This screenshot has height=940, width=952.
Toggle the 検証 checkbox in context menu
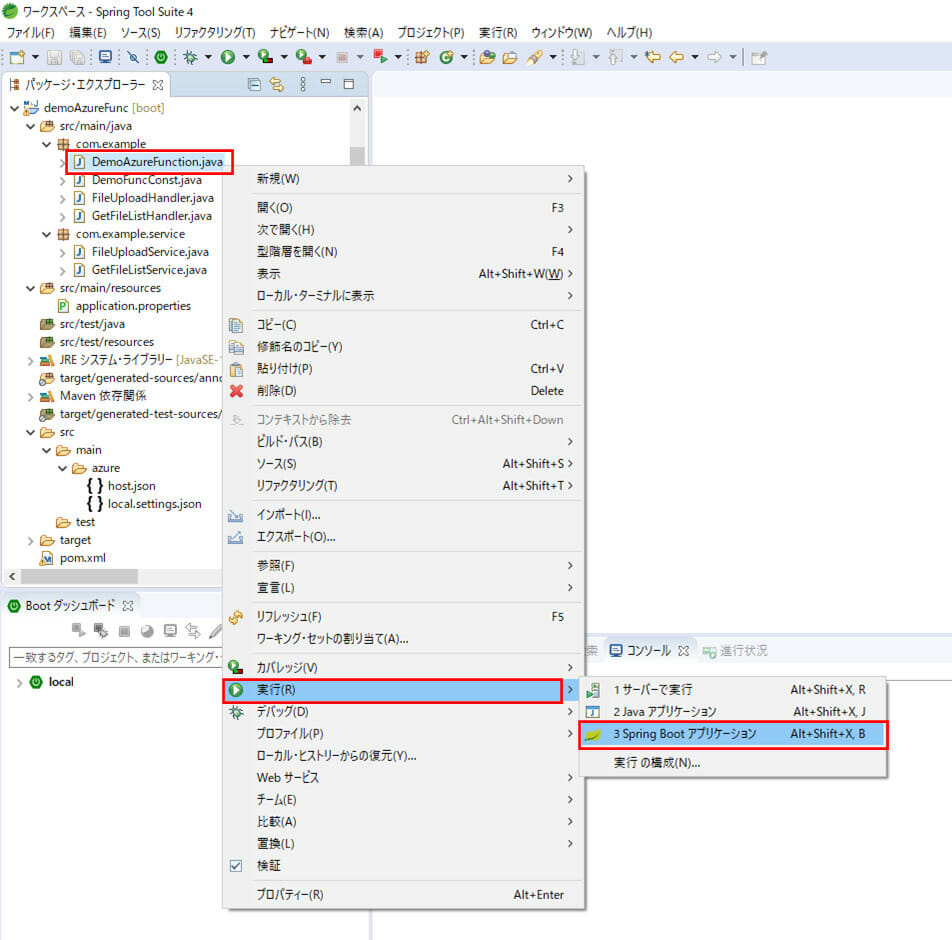(x=236, y=865)
